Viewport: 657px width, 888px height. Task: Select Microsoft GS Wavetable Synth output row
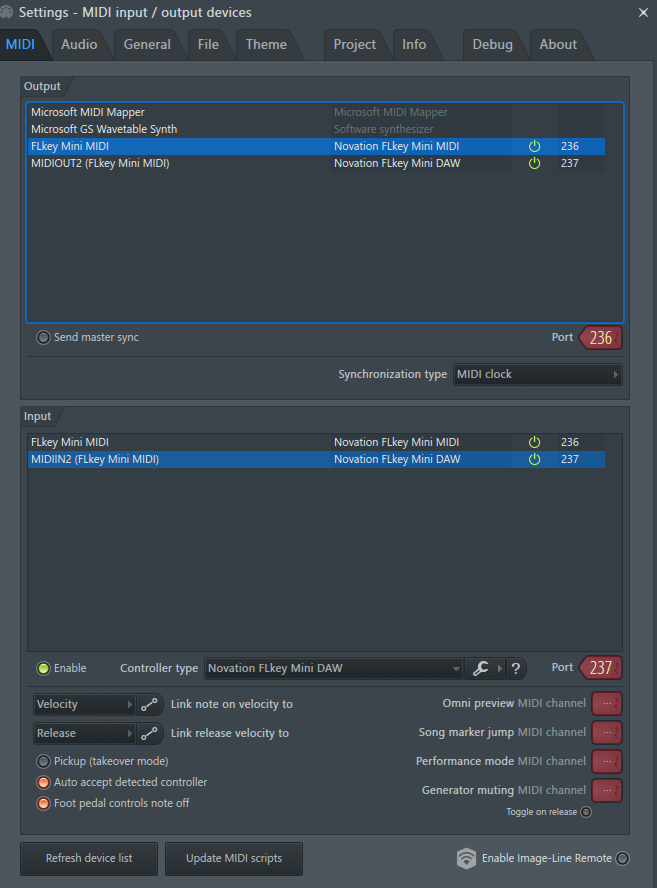coord(317,129)
